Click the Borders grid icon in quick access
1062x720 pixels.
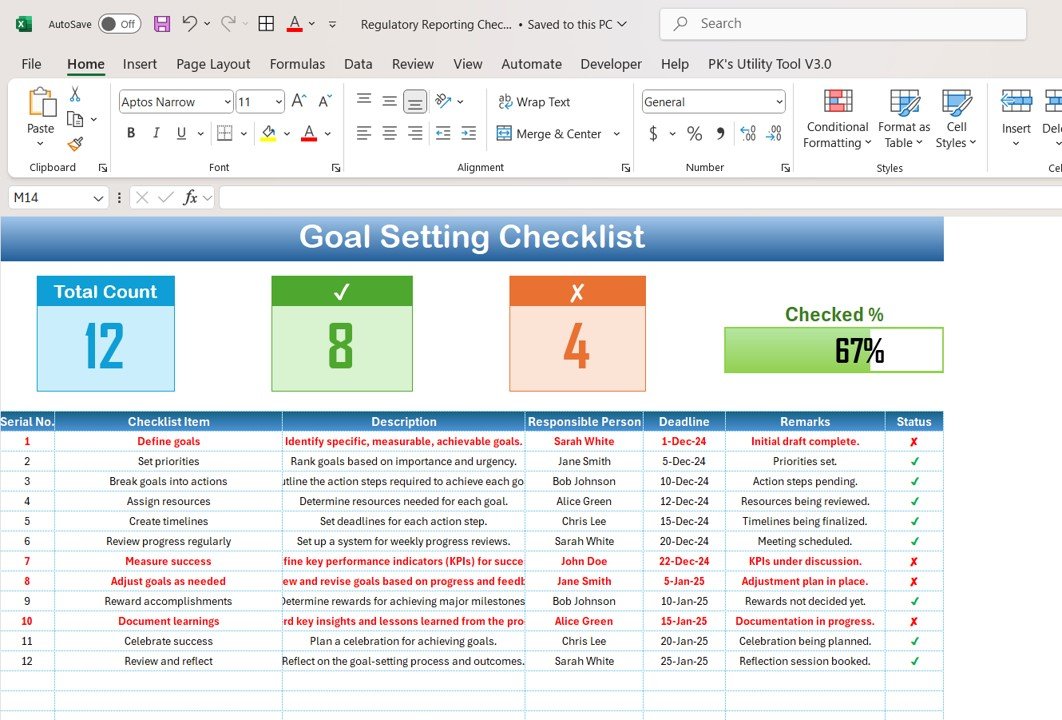click(266, 24)
